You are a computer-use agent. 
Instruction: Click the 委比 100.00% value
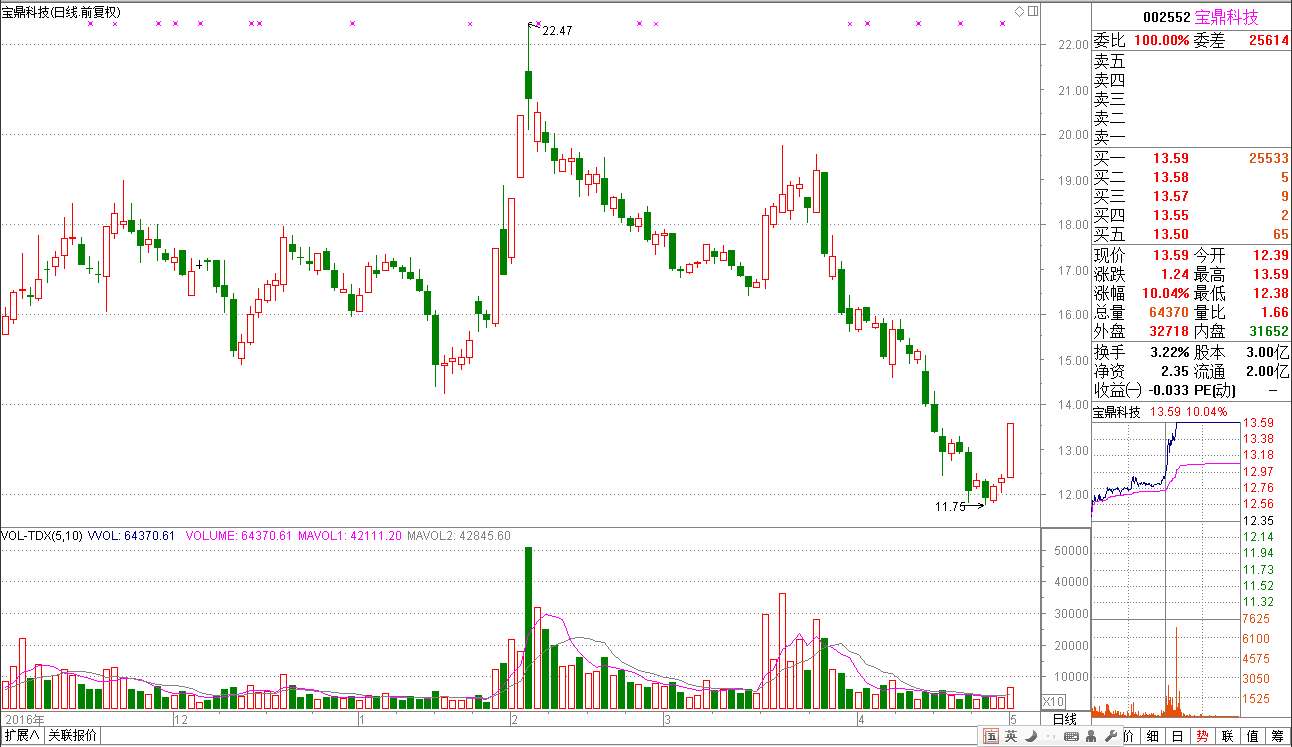point(1160,41)
